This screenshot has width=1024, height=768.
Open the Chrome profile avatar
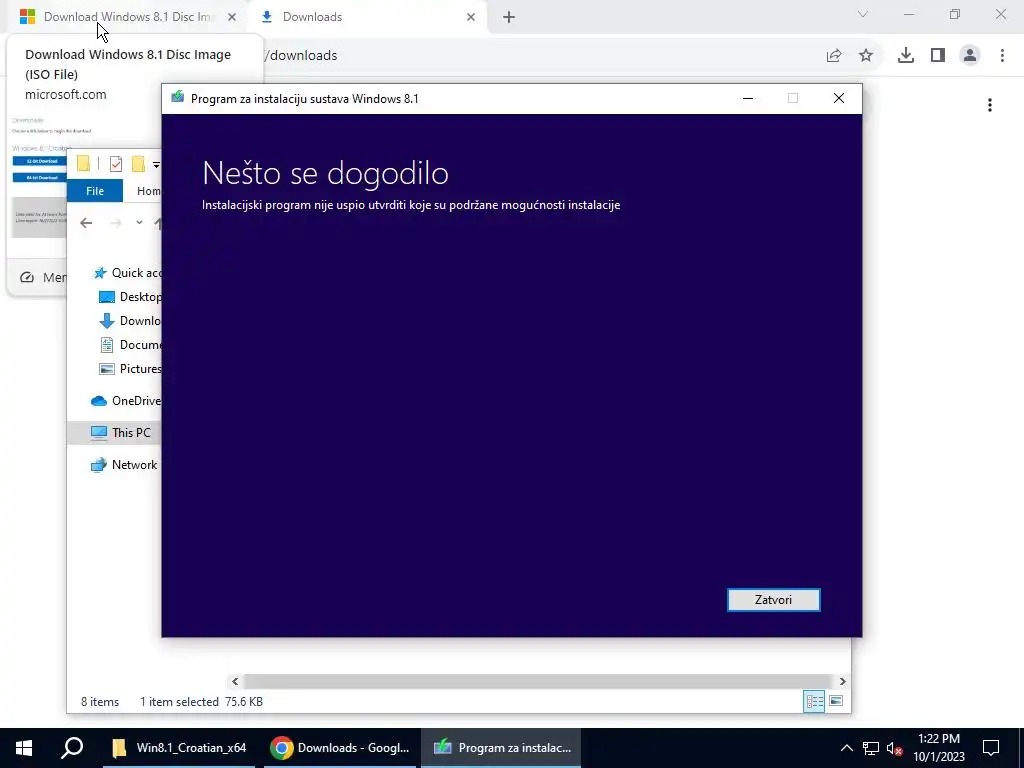coord(970,56)
